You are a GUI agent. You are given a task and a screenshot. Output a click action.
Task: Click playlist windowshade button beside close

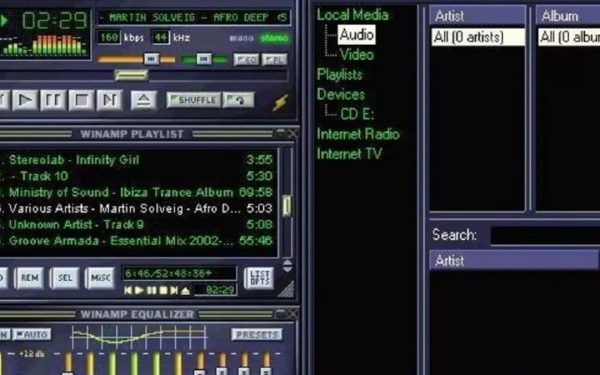pyautogui.click(x=280, y=133)
